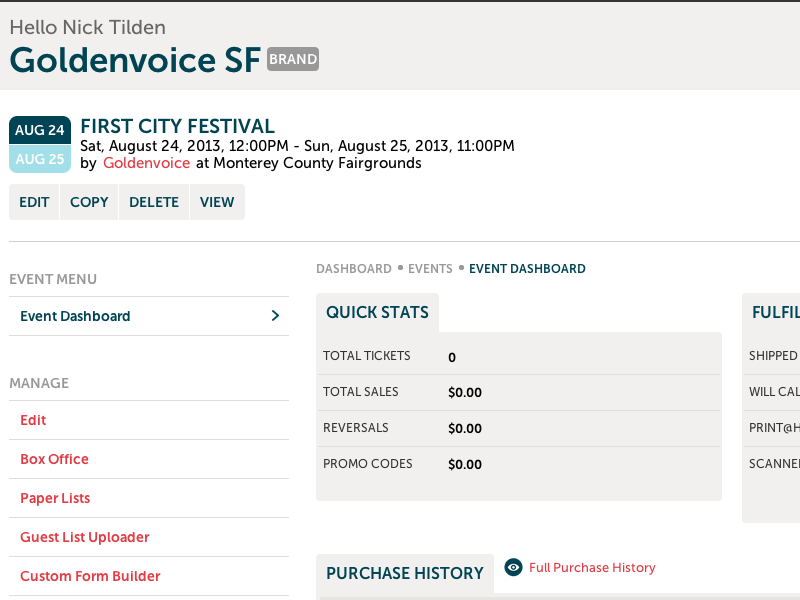Select the QUICK STATS tab header
This screenshot has height=600, width=800.
point(378,312)
